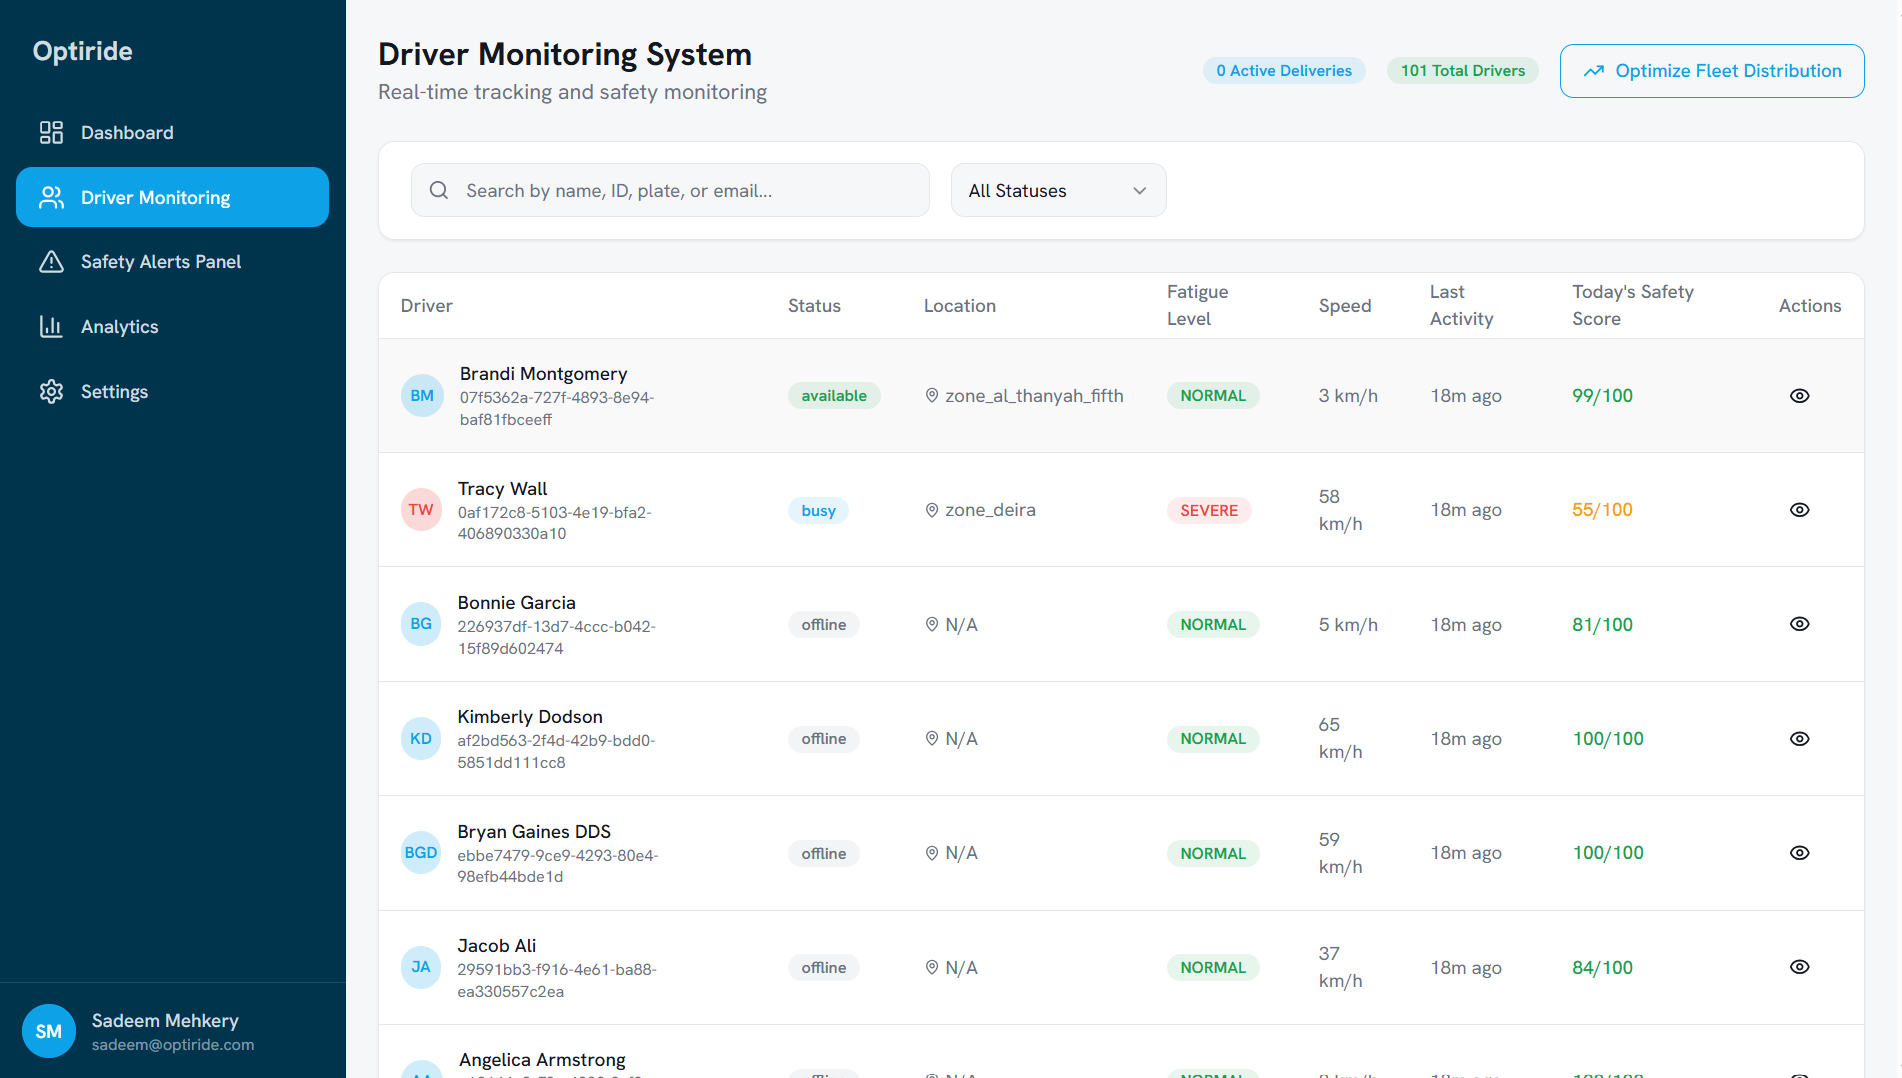Click the 81/100 safety score
The image size is (1902, 1078).
click(1602, 625)
